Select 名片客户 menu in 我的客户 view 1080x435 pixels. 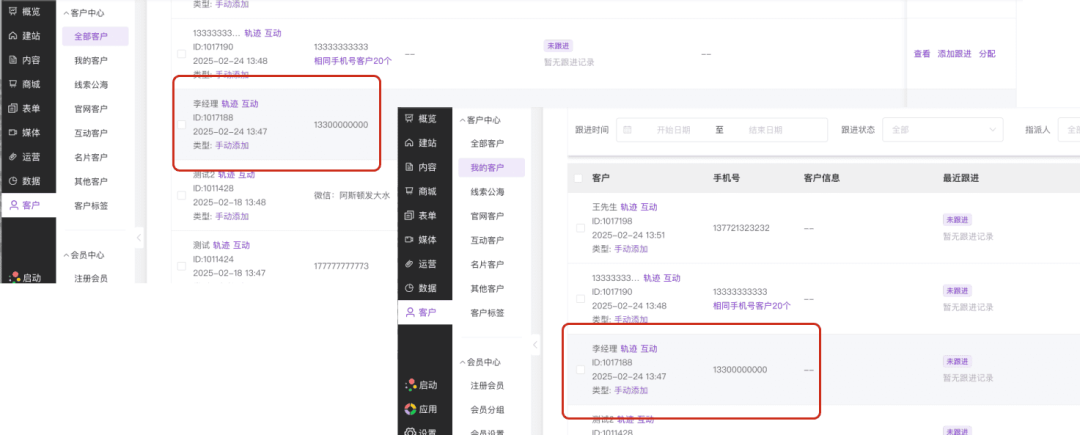point(488,264)
